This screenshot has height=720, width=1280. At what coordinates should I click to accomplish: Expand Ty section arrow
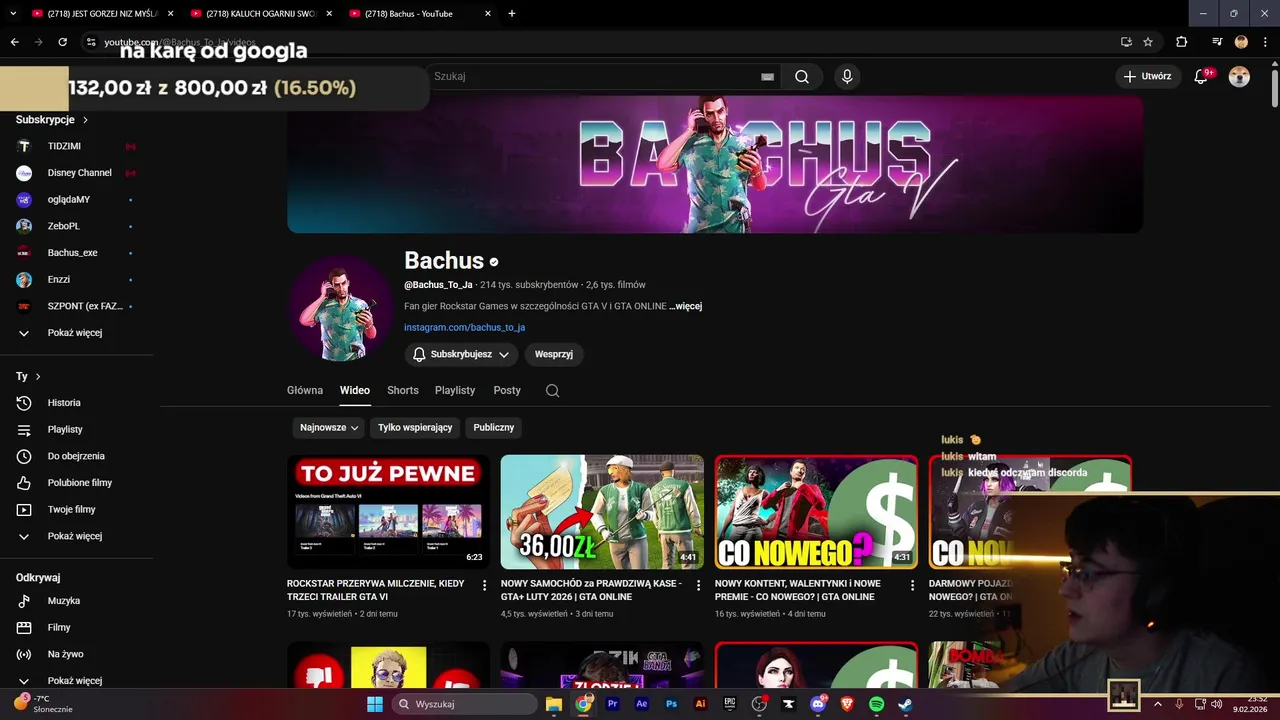pos(38,377)
